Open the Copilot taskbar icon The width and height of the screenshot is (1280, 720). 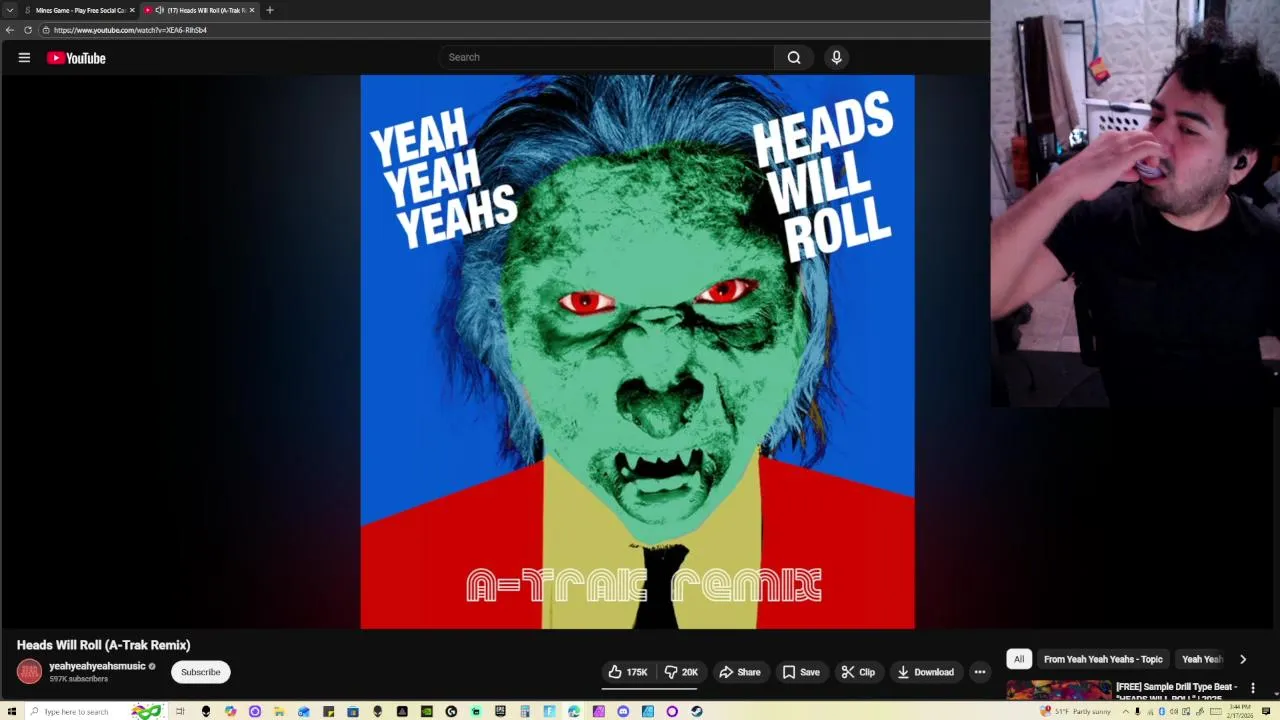pyautogui.click(x=231, y=711)
